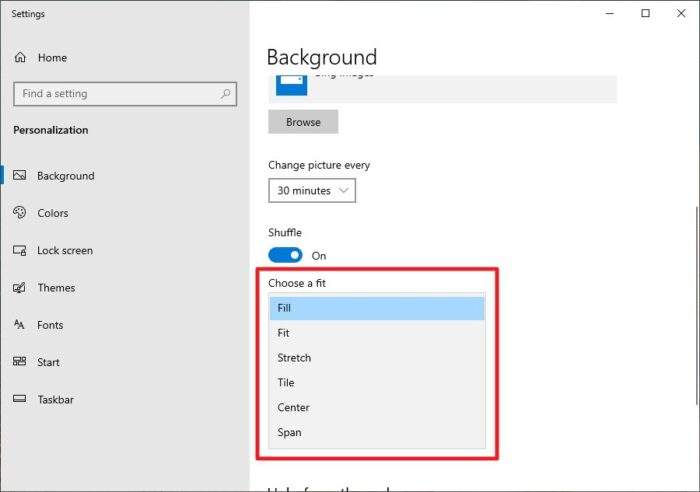
Task: Minimize the Settings window
Action: tap(610, 13)
